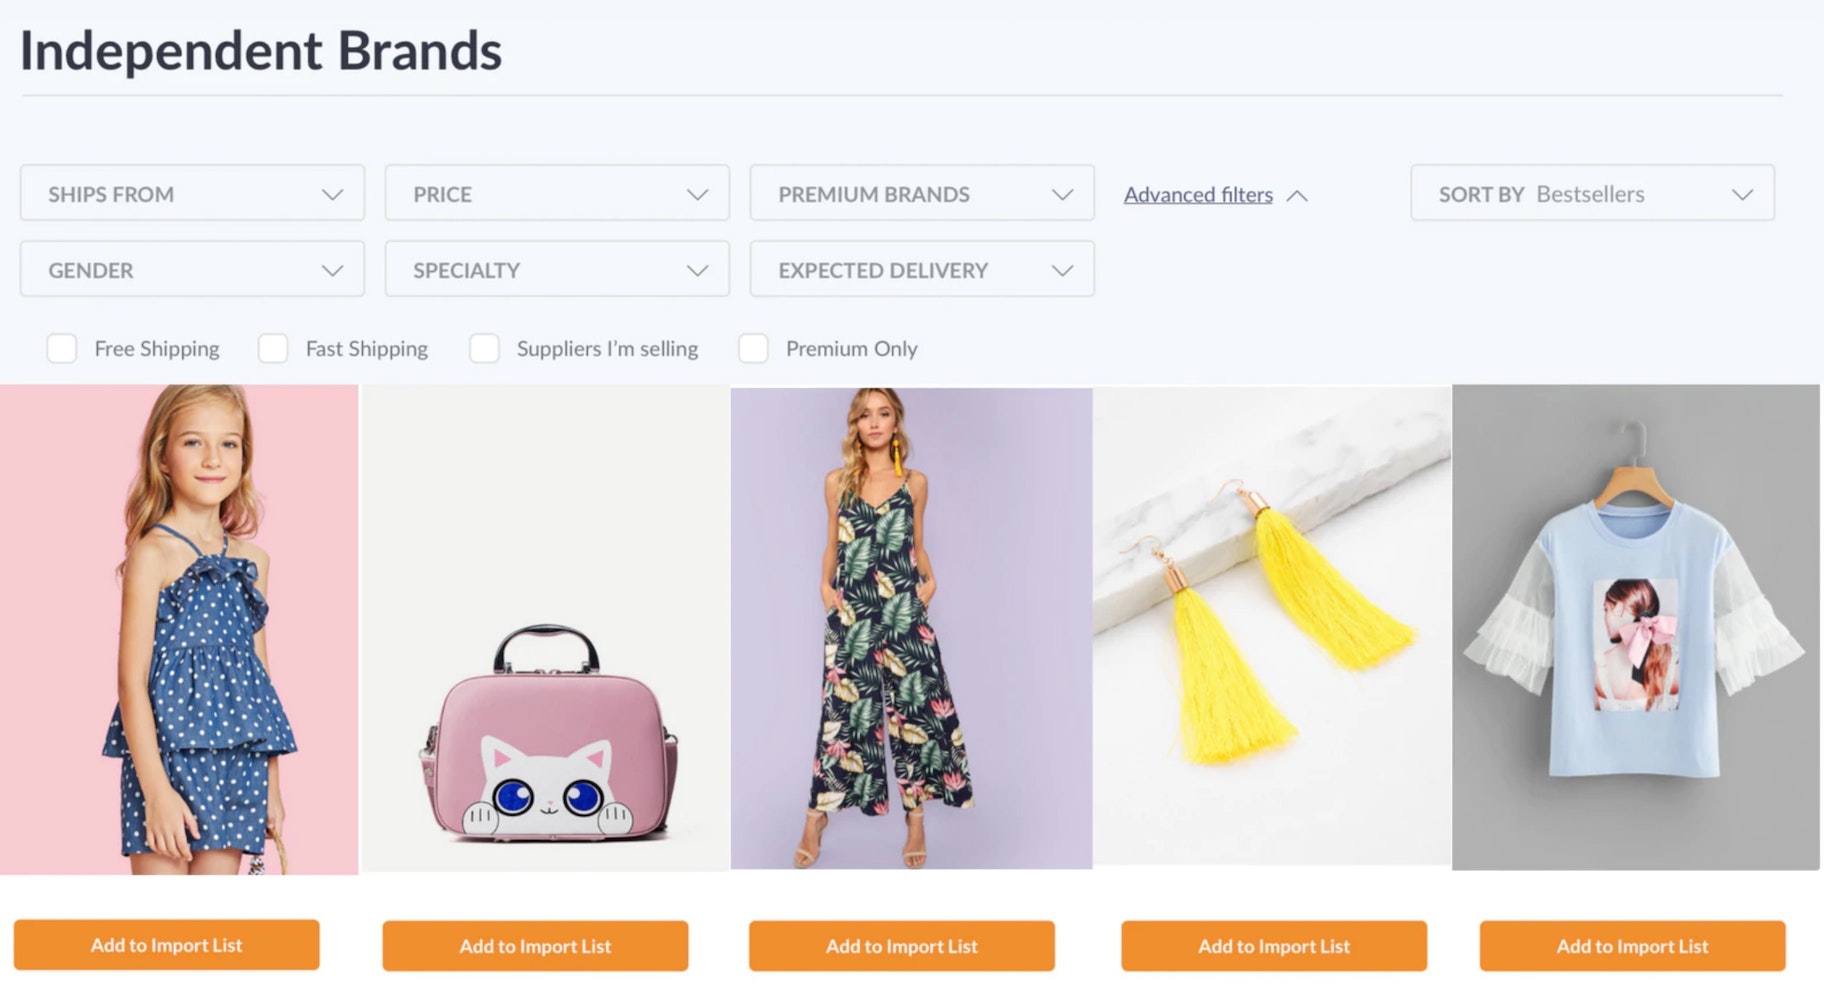
Task: View the yellow tassel earrings product
Action: pyautogui.click(x=1272, y=626)
